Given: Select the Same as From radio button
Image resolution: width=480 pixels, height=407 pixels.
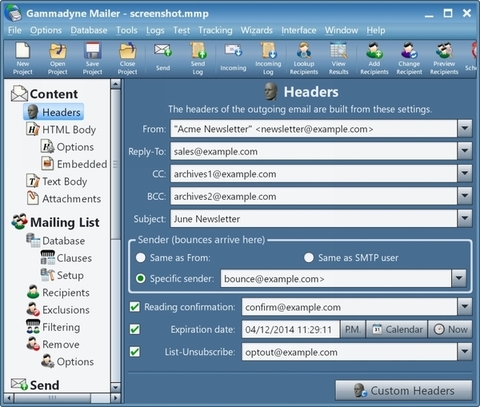Looking at the screenshot, I should tap(141, 258).
